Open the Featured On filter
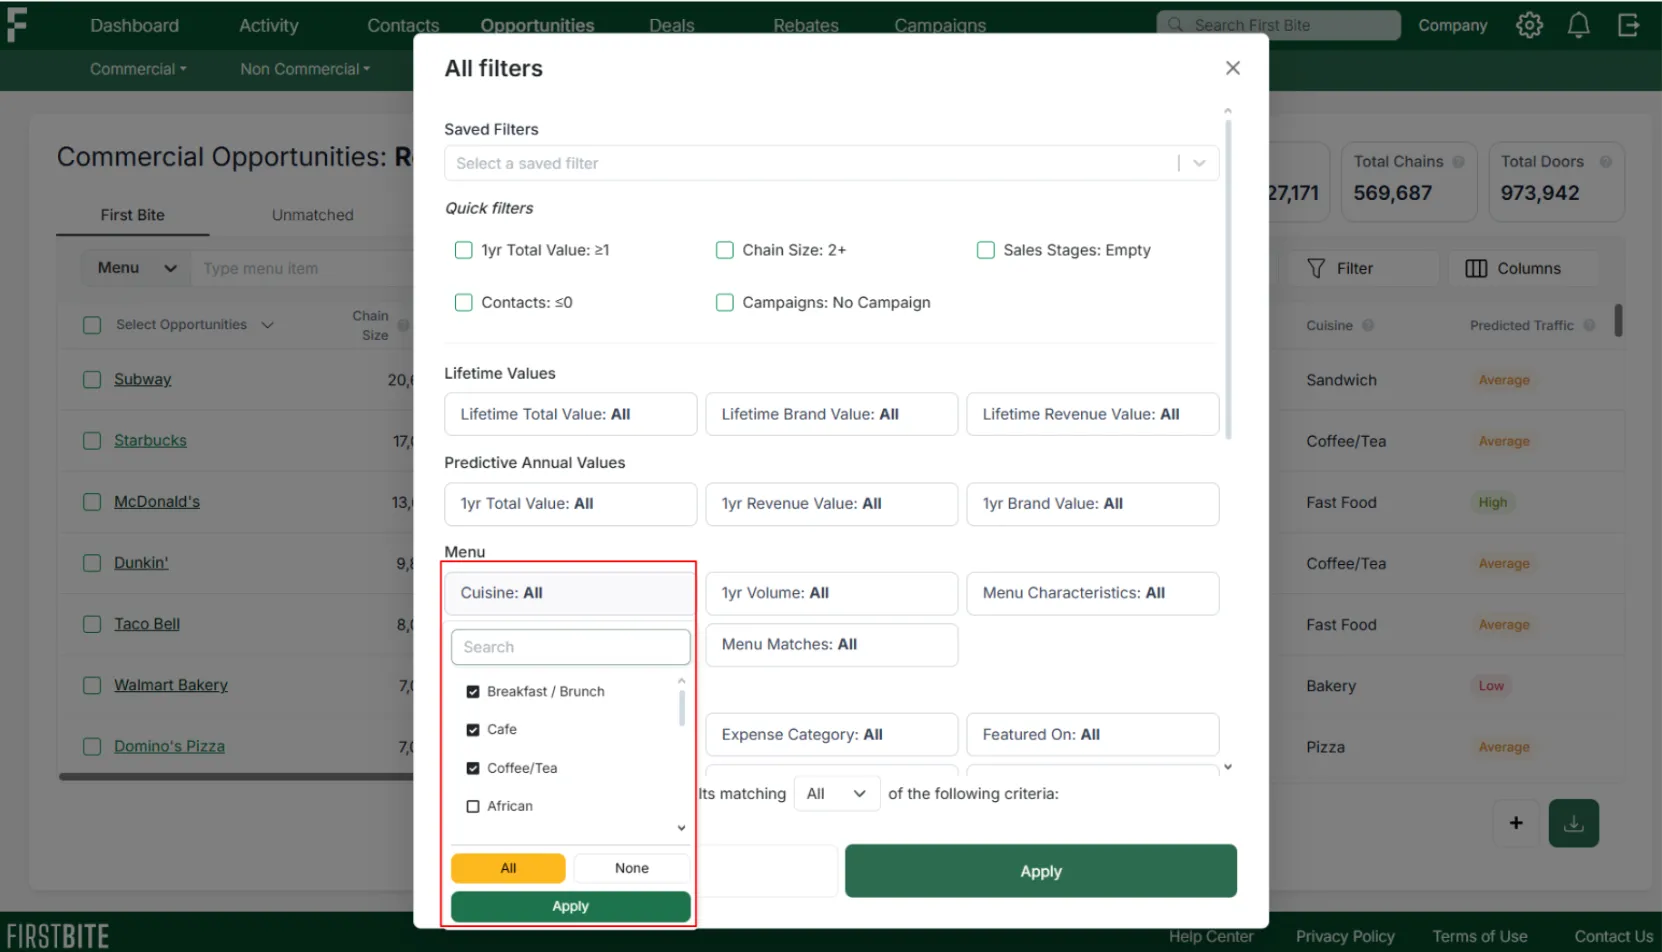The width and height of the screenshot is (1662, 952). (x=1092, y=735)
